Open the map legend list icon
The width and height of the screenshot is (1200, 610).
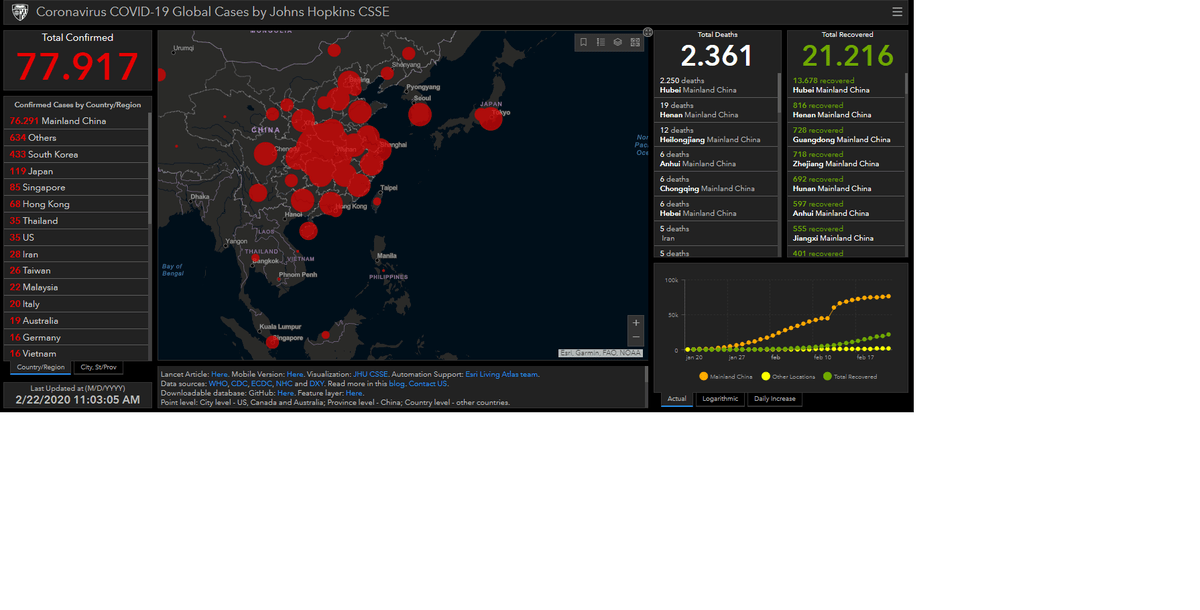point(601,42)
